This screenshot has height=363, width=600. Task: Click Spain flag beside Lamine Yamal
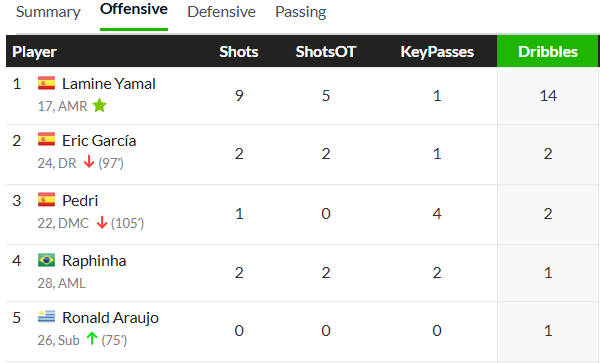[46, 83]
